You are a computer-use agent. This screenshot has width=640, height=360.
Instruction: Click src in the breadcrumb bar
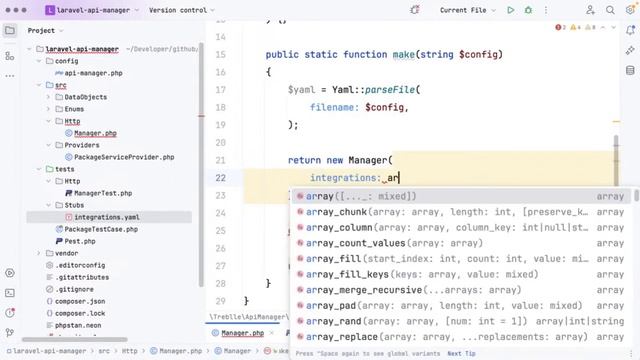[x=104, y=351]
